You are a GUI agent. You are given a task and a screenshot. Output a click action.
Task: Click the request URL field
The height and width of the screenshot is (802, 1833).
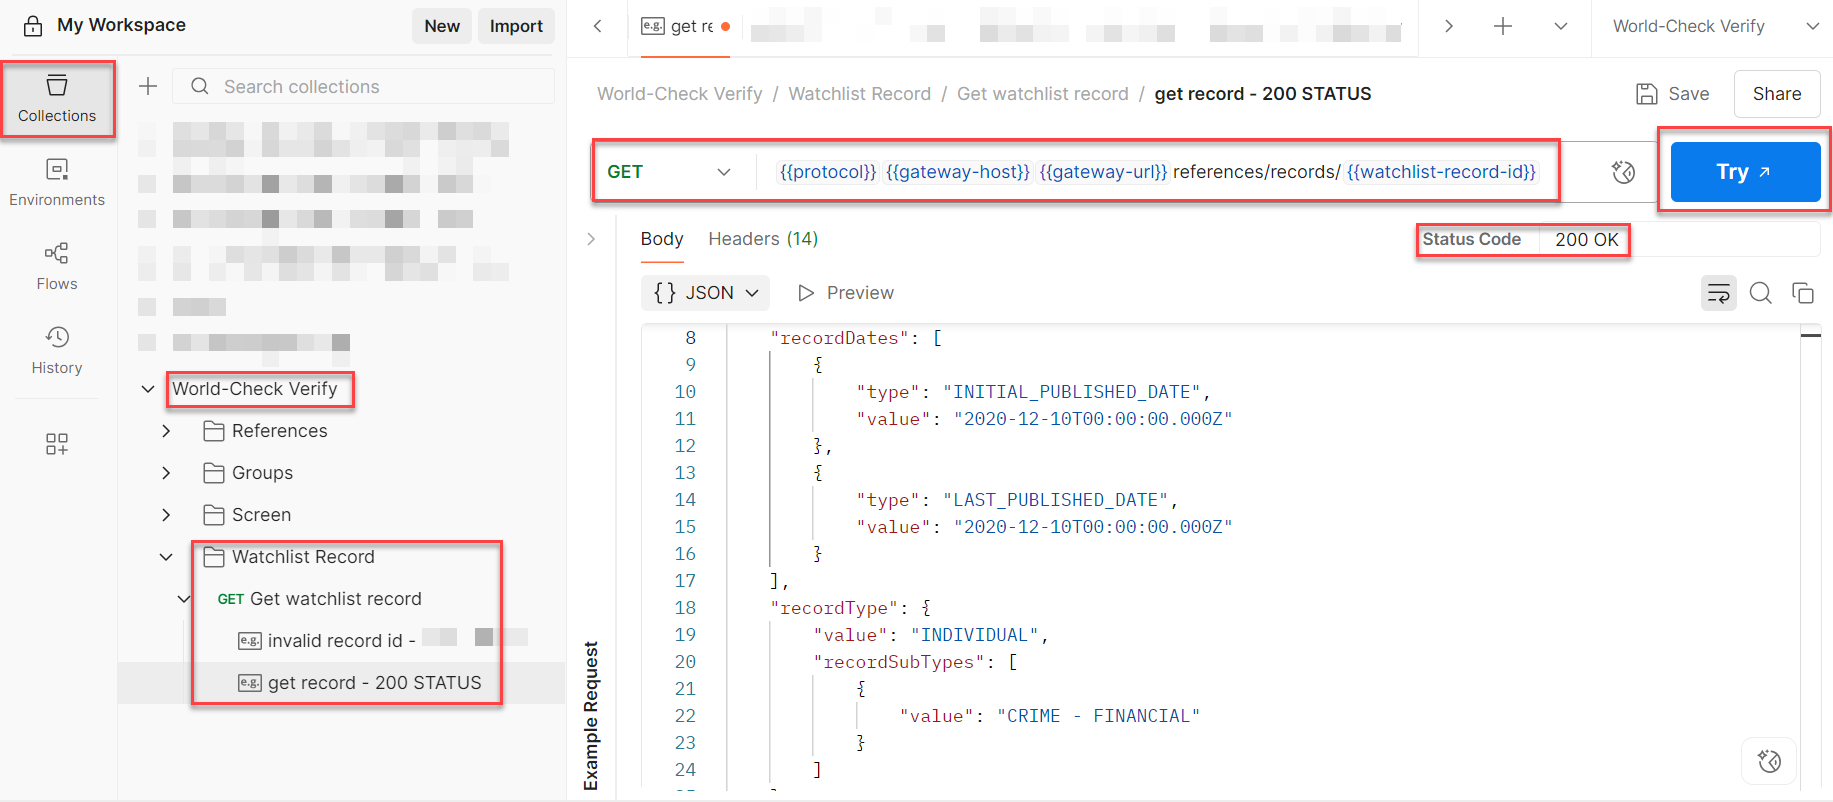click(1157, 172)
